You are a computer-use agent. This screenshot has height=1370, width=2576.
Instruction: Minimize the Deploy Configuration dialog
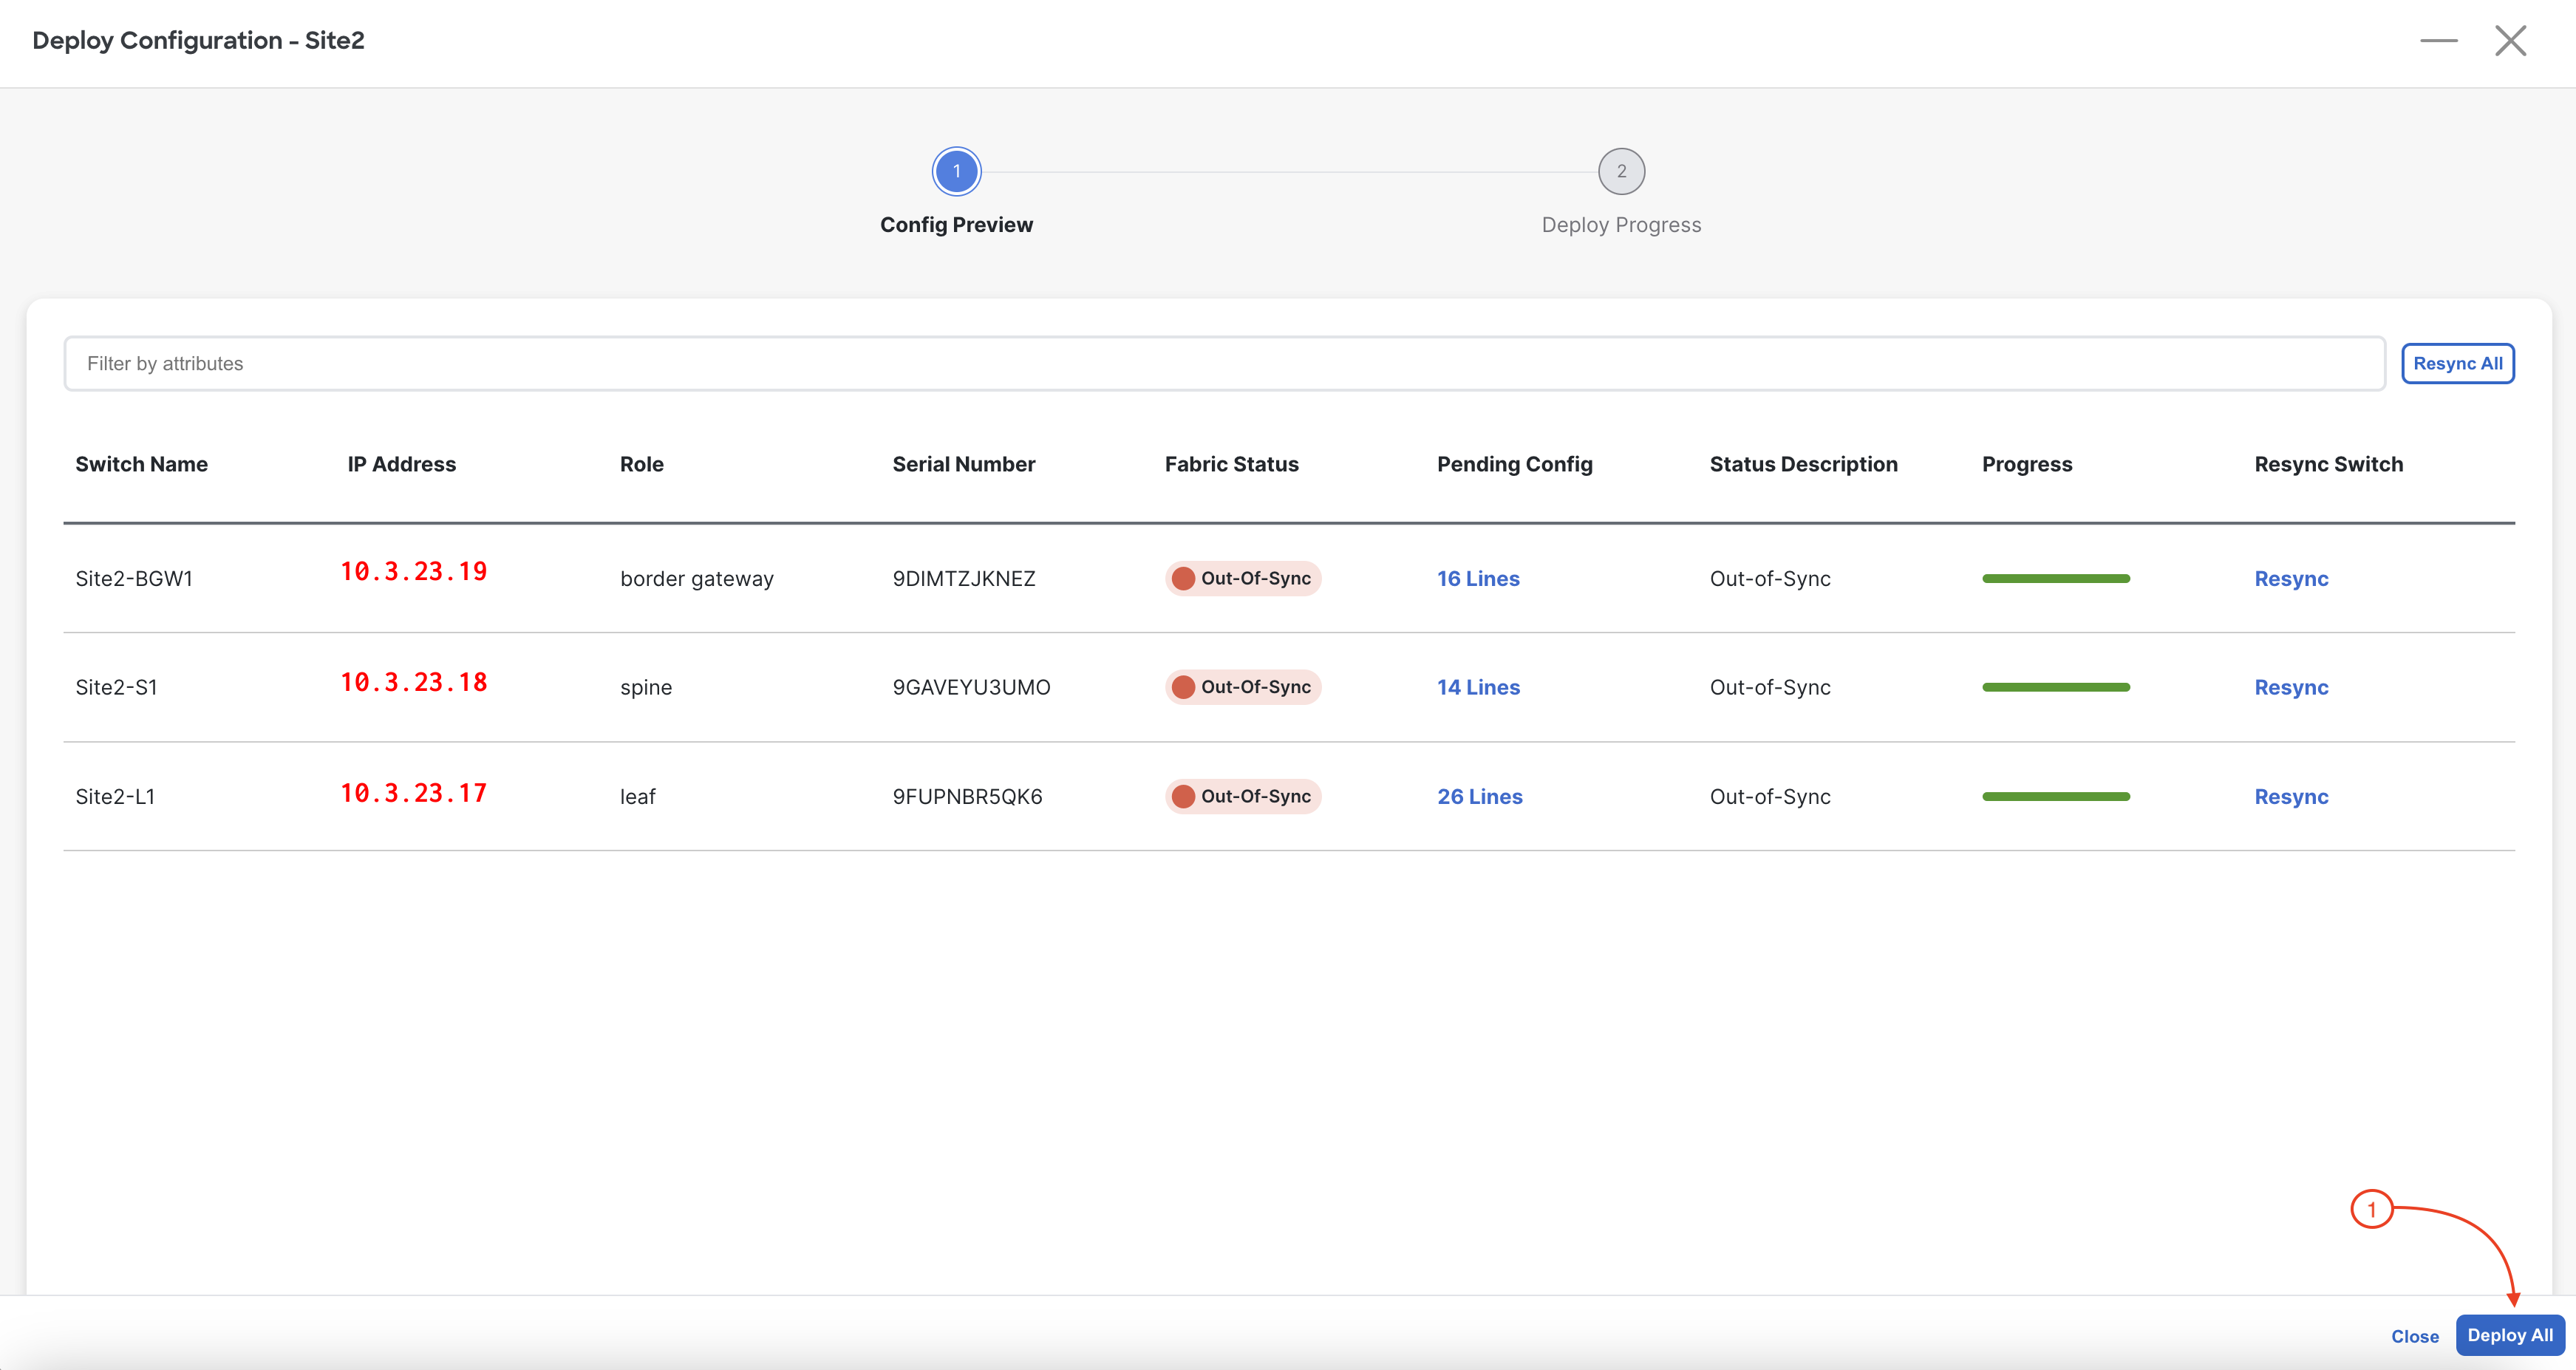[x=2438, y=41]
